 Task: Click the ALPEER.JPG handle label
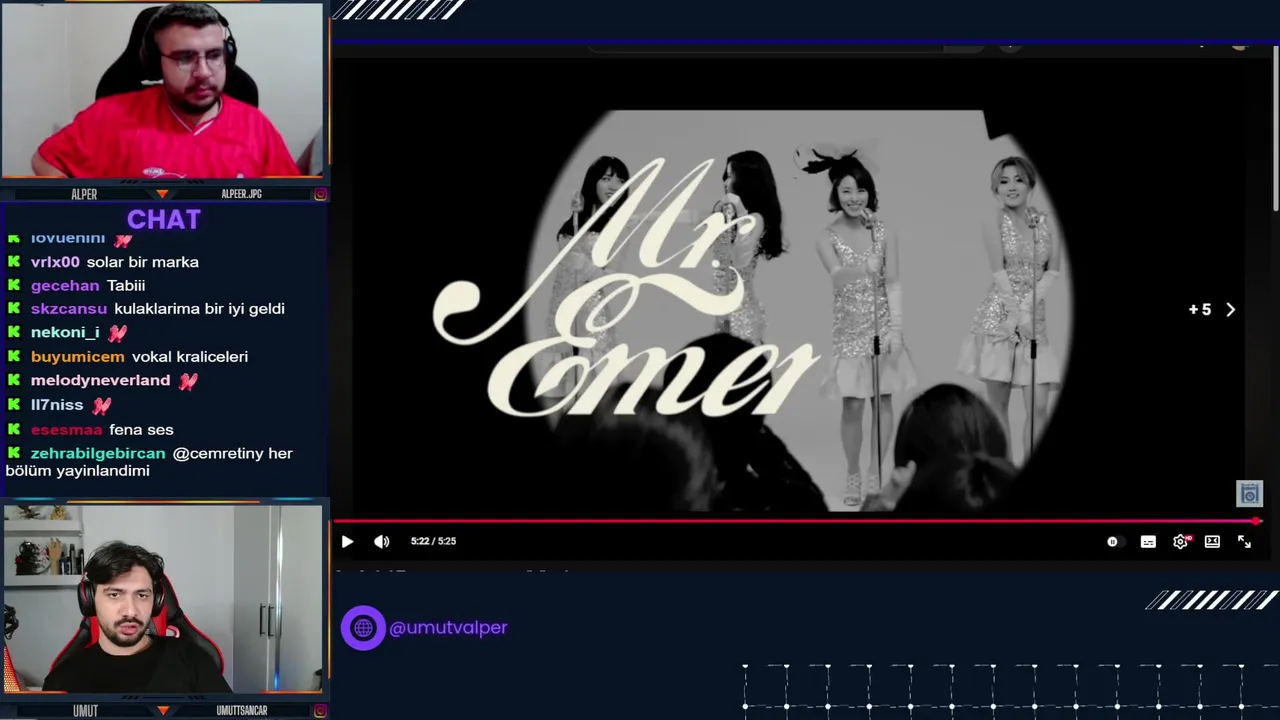pyautogui.click(x=241, y=194)
